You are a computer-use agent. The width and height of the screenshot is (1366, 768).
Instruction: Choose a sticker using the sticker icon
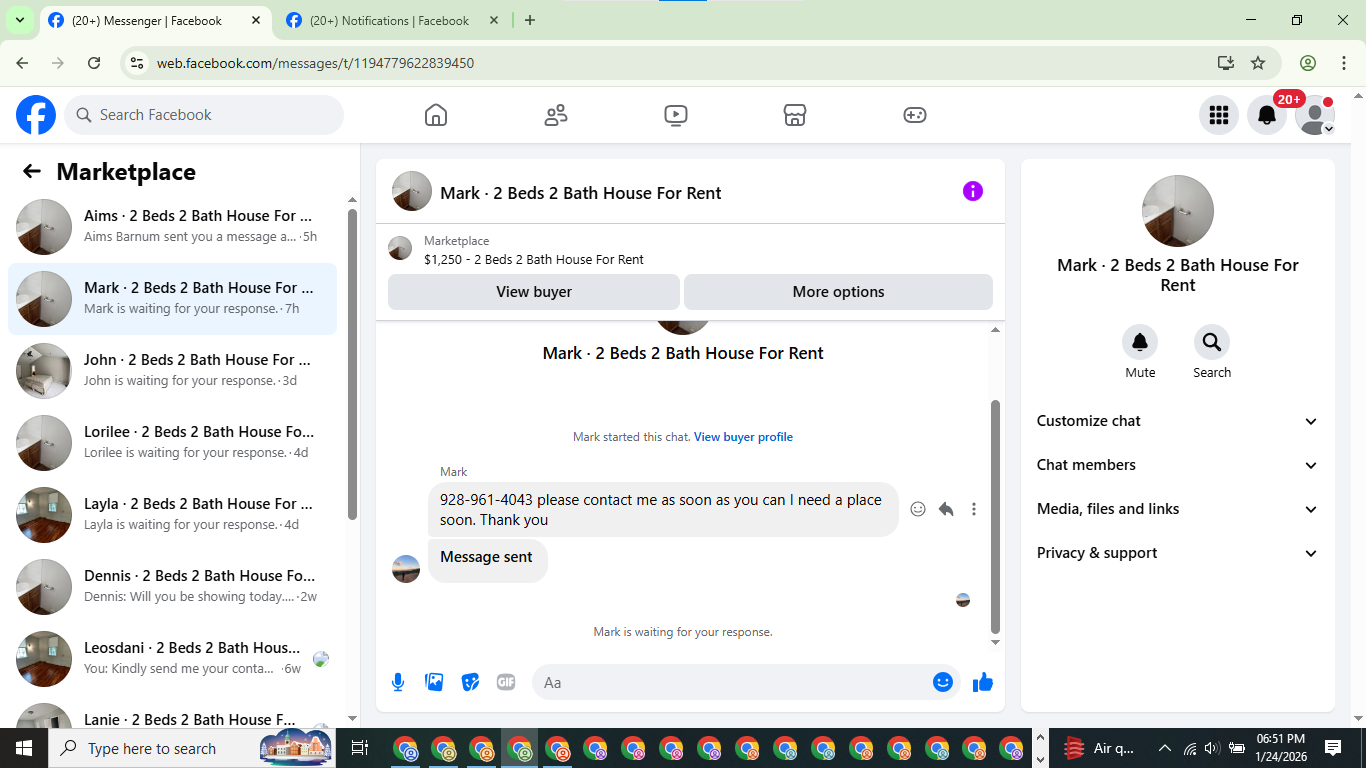tap(470, 682)
